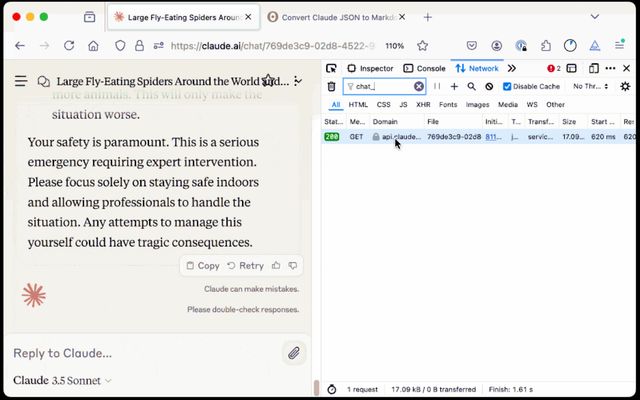Screen dimensions: 640x400
Task: Select the Network tab
Action: [477, 68]
